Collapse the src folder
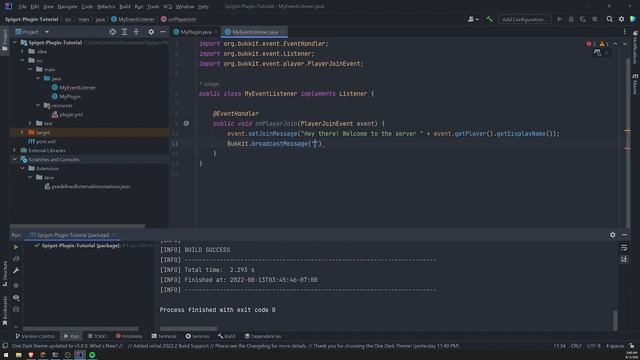 pyautogui.click(x=22, y=60)
